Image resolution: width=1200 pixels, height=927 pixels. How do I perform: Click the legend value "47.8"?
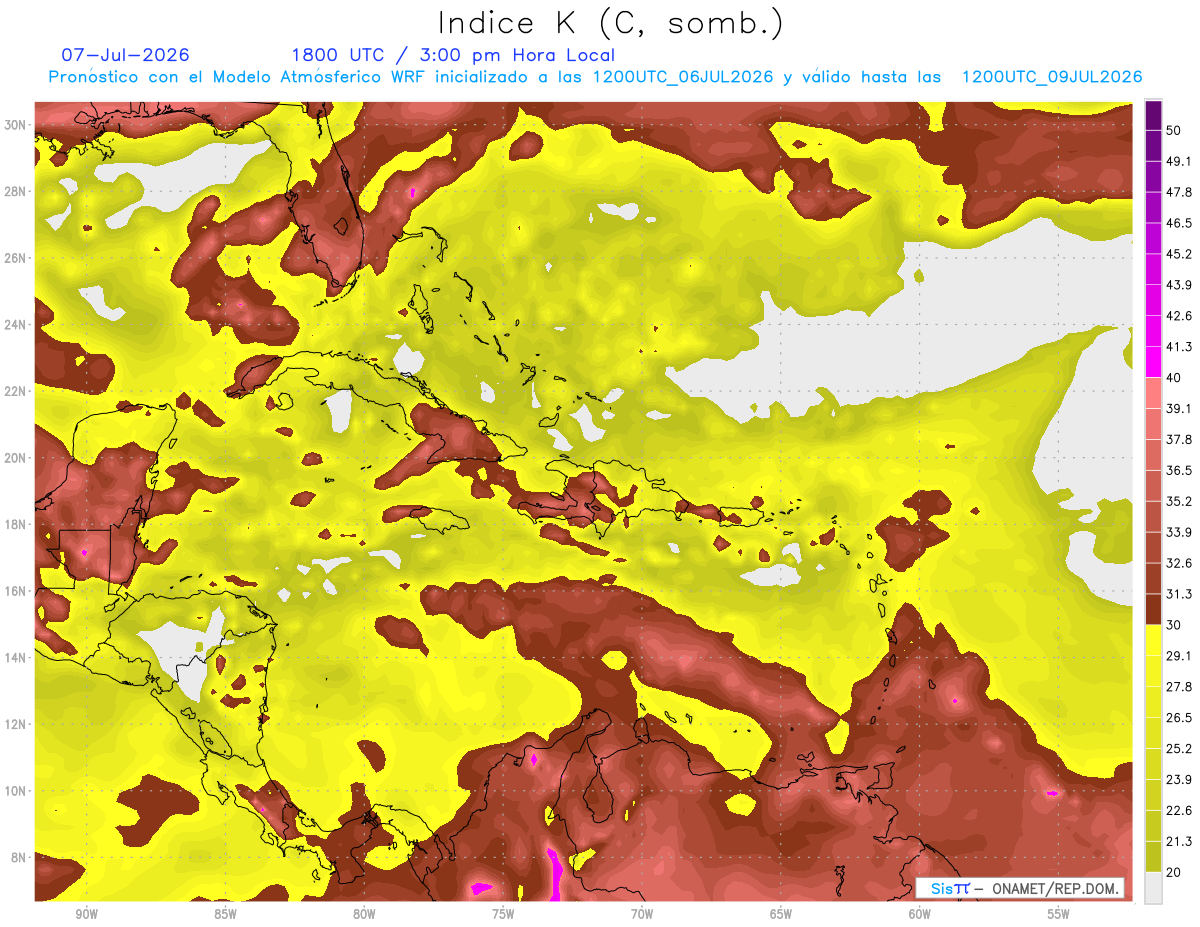1179,192
